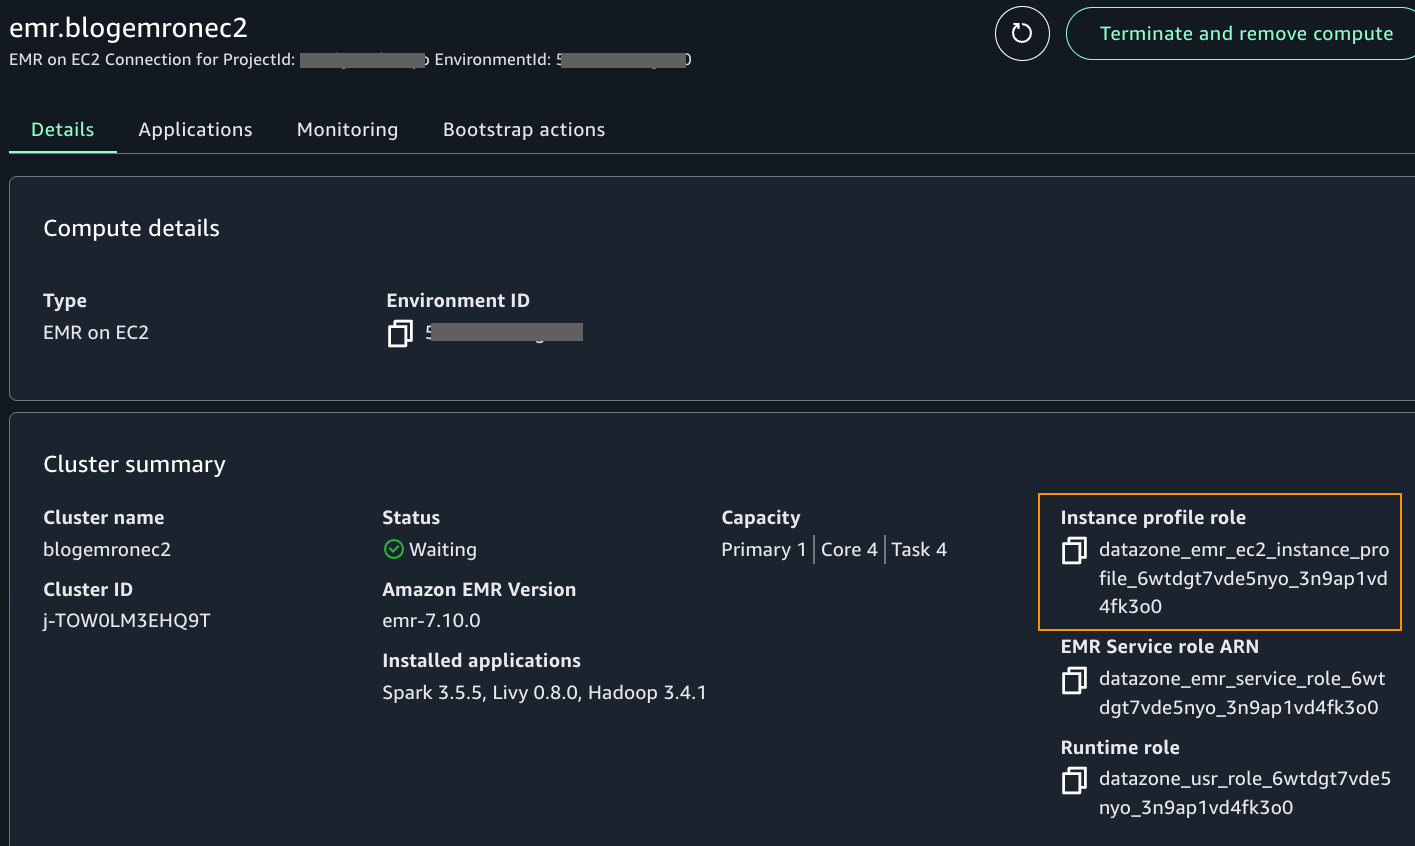Click the green Waiting status check icon
Viewport: 1415px width, 846px height.
393,549
